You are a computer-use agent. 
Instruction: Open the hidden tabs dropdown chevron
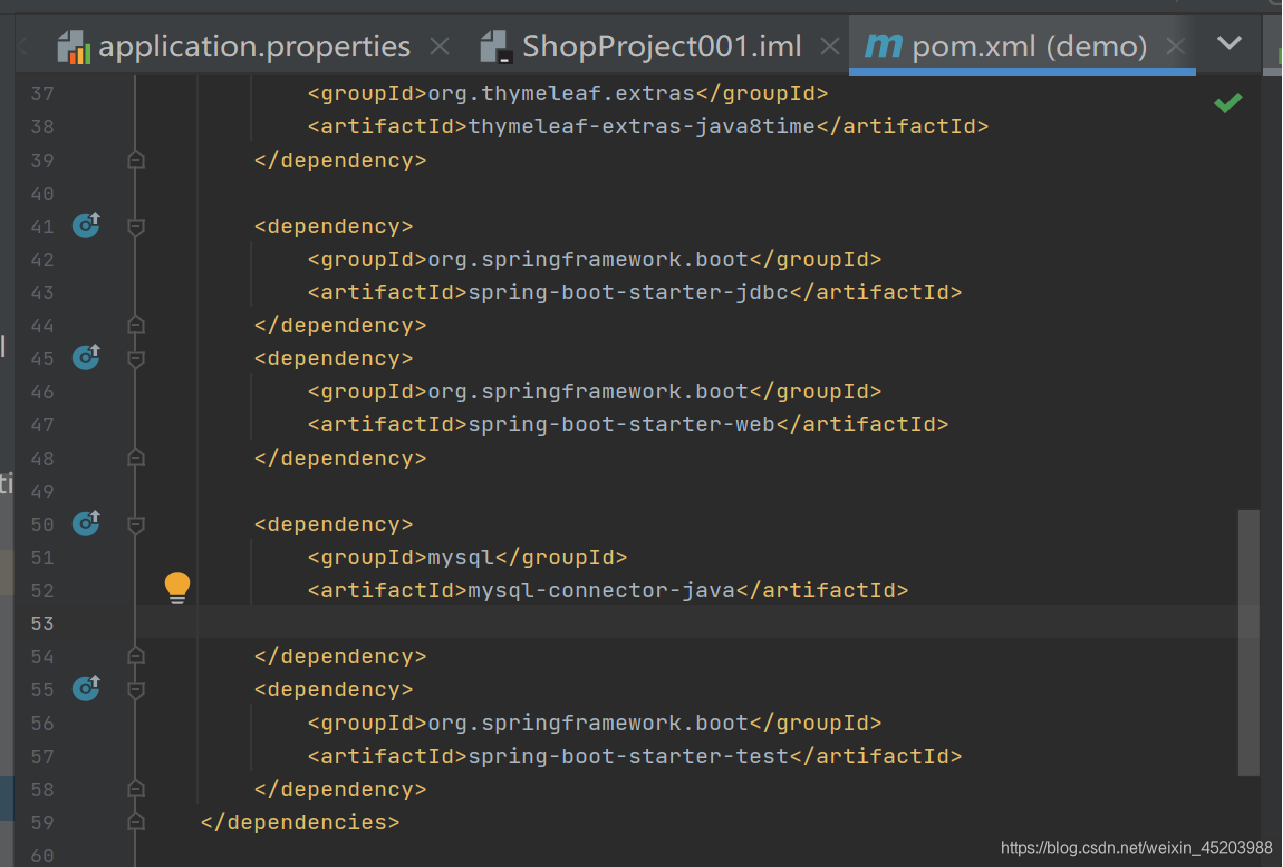tap(1229, 43)
